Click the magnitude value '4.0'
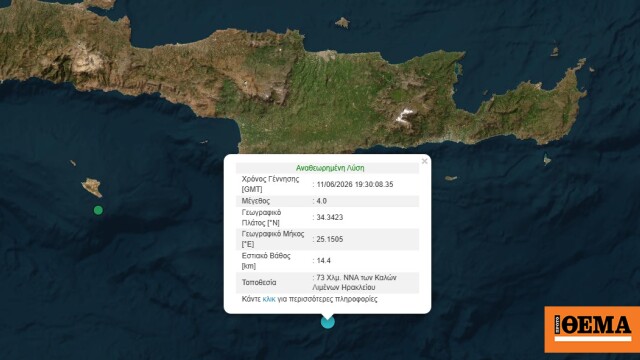This screenshot has height=360, width=640. pyautogui.click(x=321, y=201)
